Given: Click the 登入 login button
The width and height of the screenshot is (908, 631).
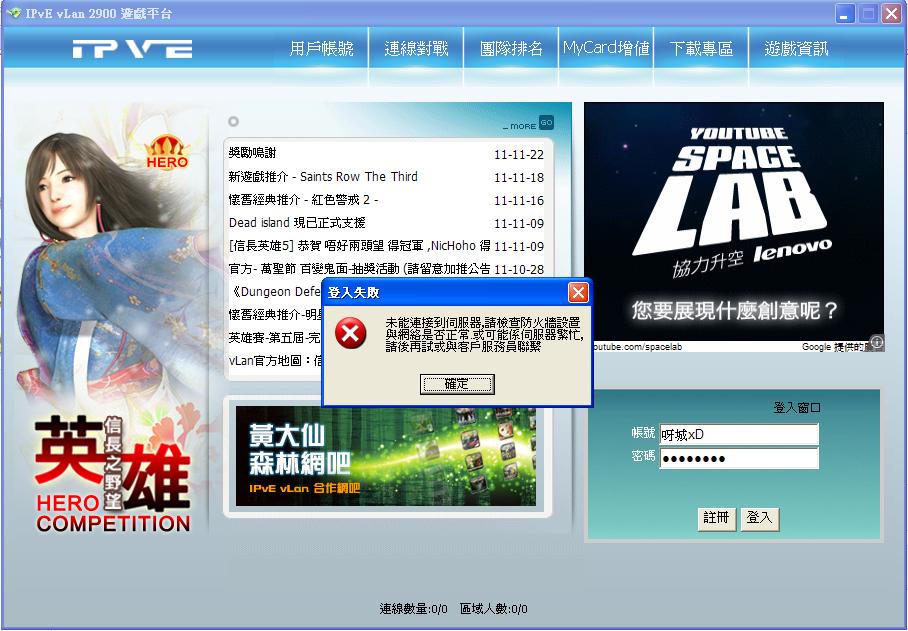Looking at the screenshot, I should click(760, 519).
